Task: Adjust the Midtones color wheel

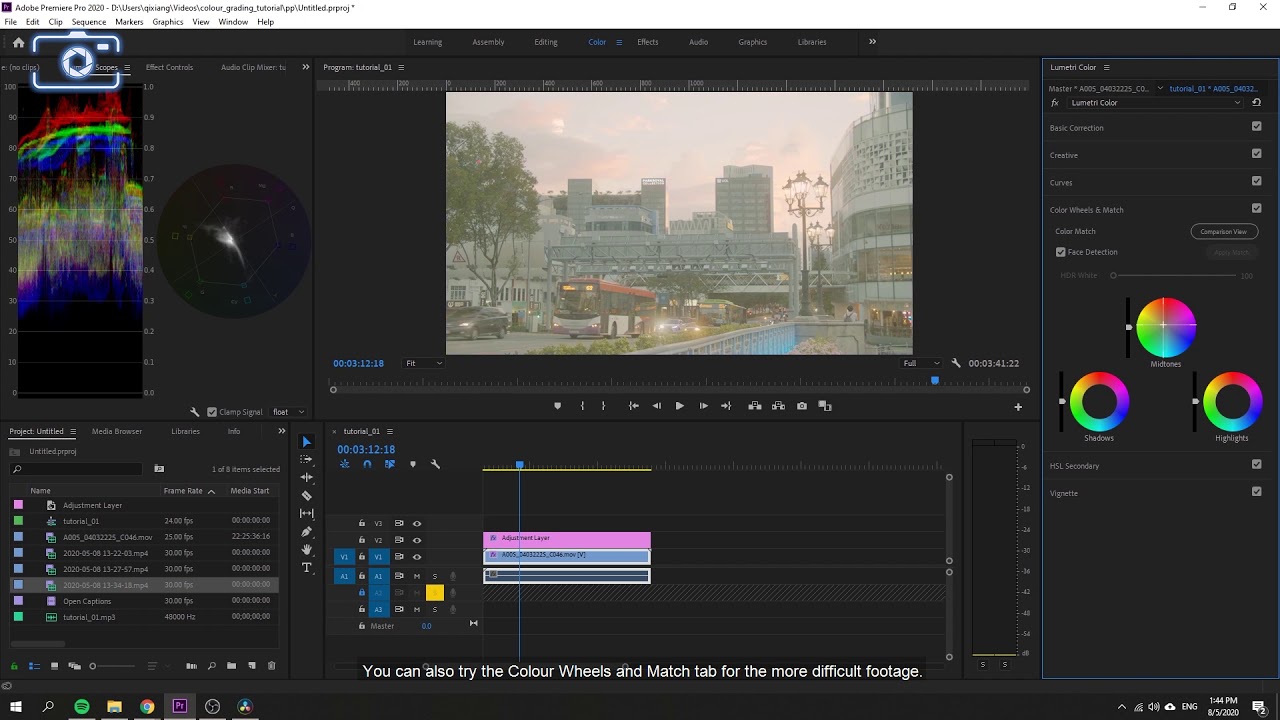Action: pyautogui.click(x=1166, y=327)
